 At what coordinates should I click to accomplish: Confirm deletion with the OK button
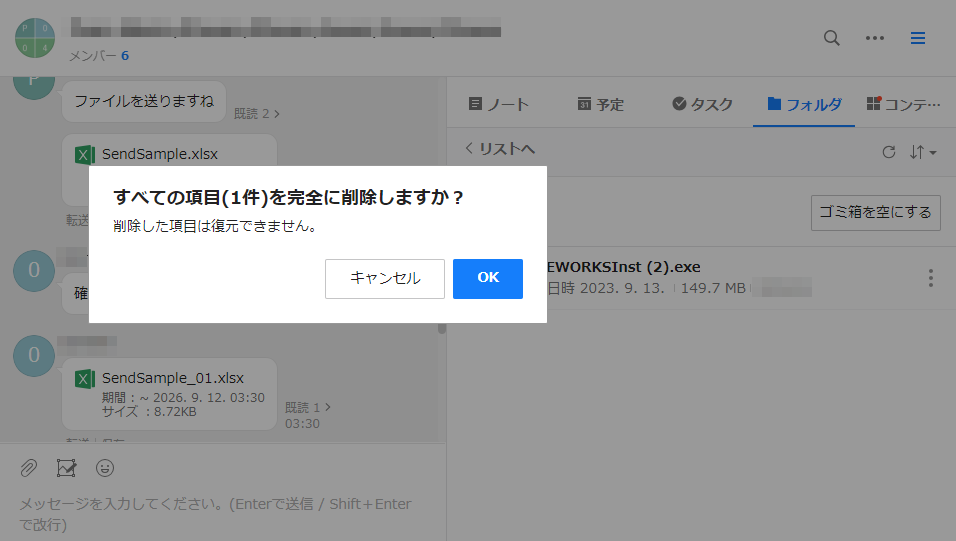click(x=487, y=278)
